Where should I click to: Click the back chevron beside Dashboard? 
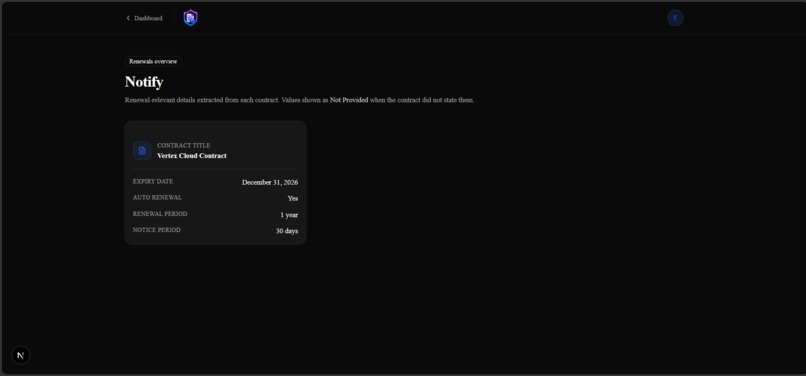[128, 18]
